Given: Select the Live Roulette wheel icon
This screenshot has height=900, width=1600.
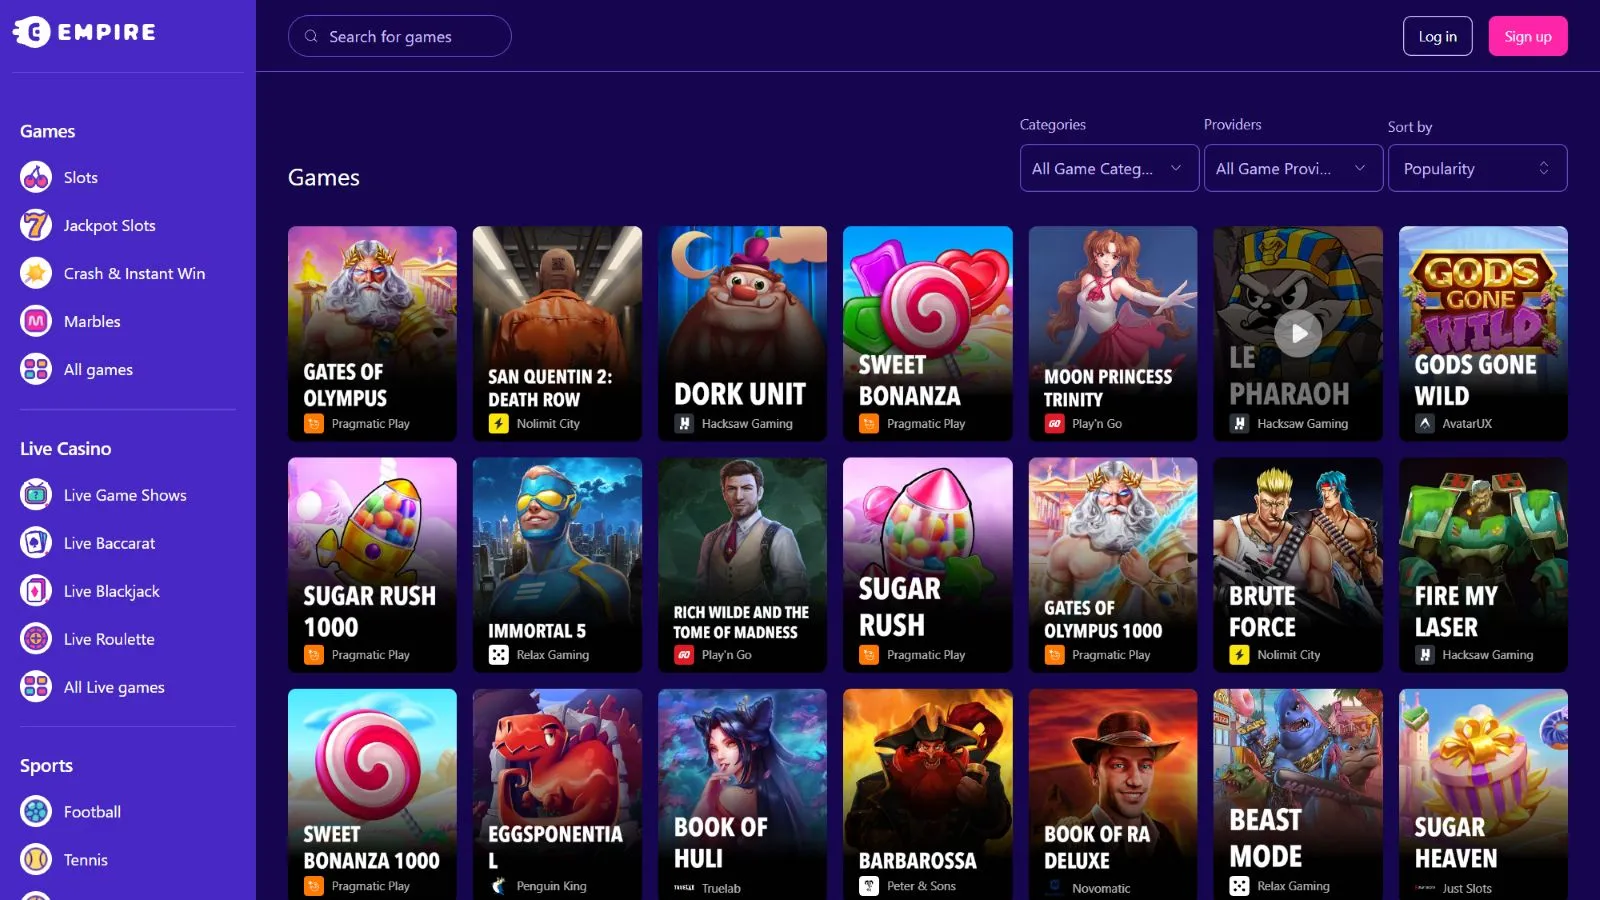Looking at the screenshot, I should pos(36,639).
